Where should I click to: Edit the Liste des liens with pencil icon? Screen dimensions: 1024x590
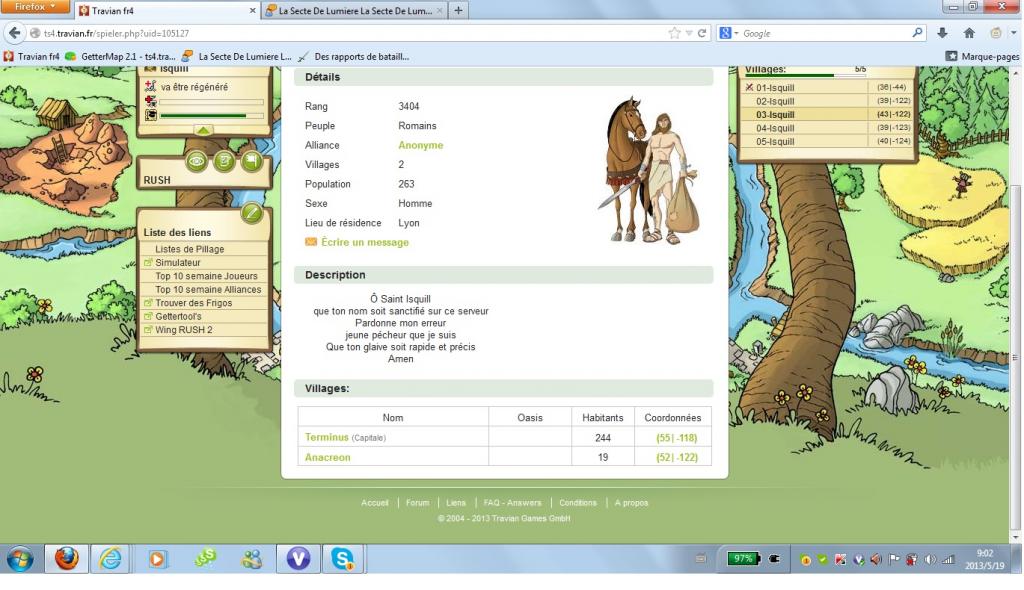pos(251,213)
